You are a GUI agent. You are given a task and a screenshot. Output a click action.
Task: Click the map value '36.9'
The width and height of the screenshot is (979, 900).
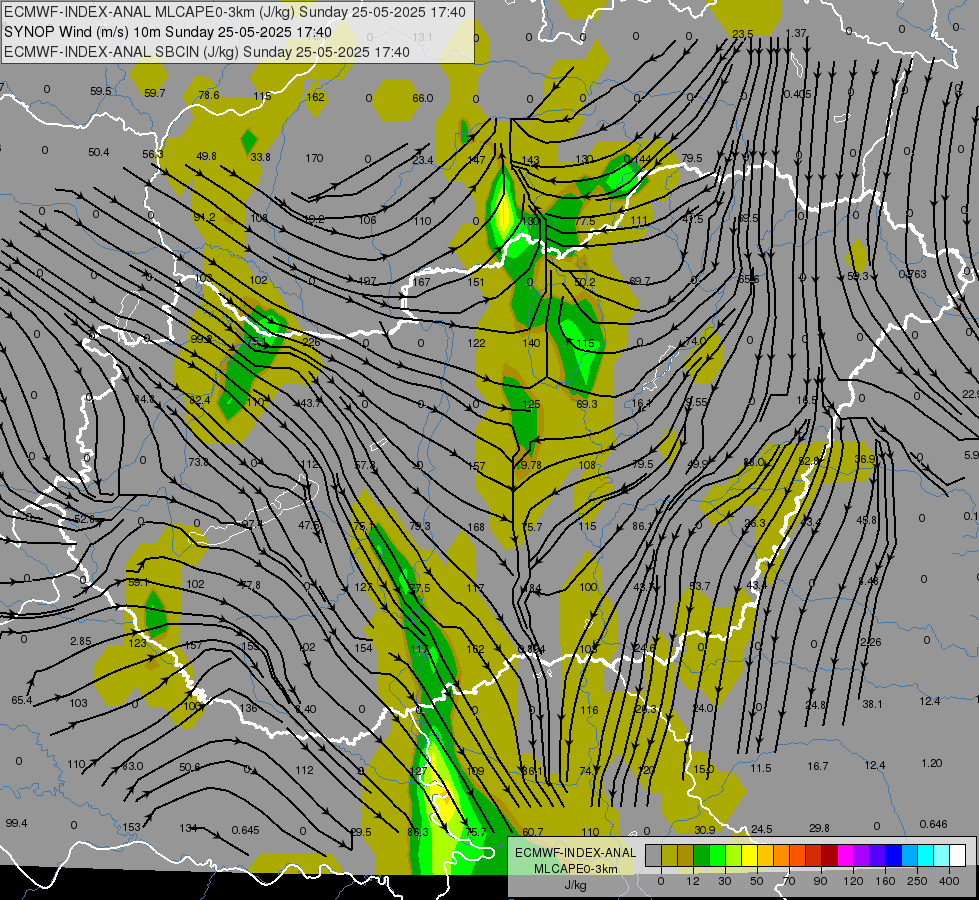[x=865, y=459]
